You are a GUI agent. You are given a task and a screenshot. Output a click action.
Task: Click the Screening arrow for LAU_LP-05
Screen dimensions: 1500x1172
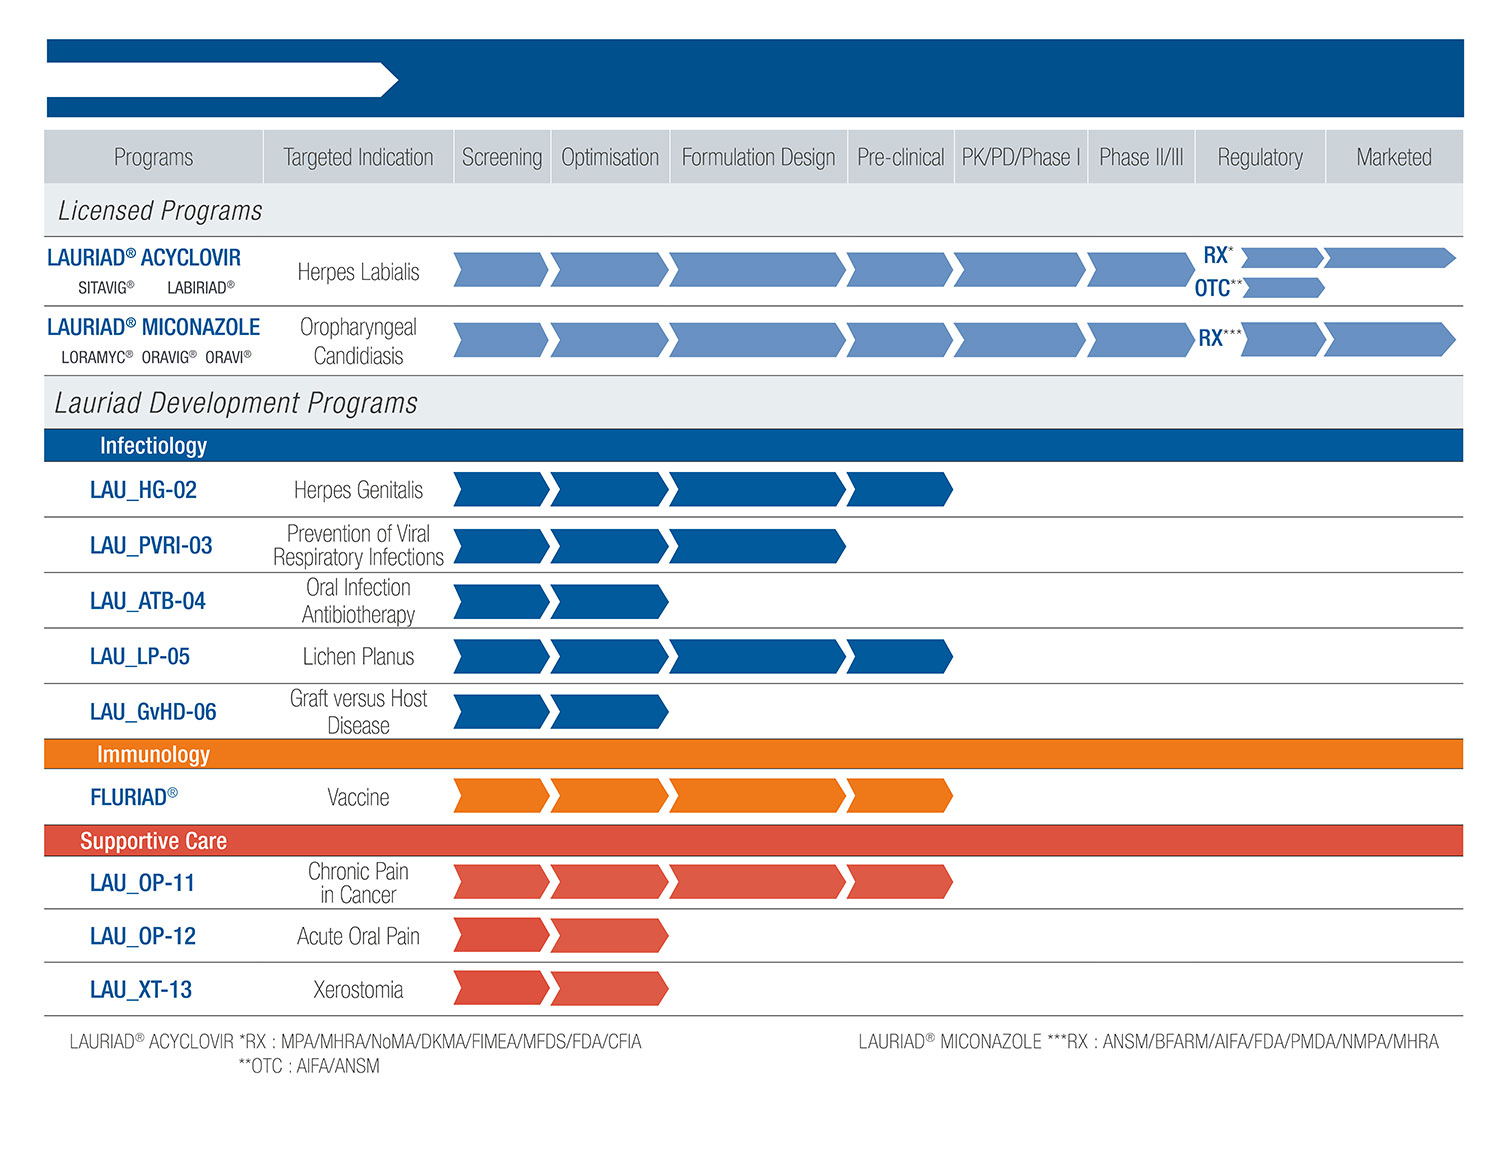click(x=502, y=656)
